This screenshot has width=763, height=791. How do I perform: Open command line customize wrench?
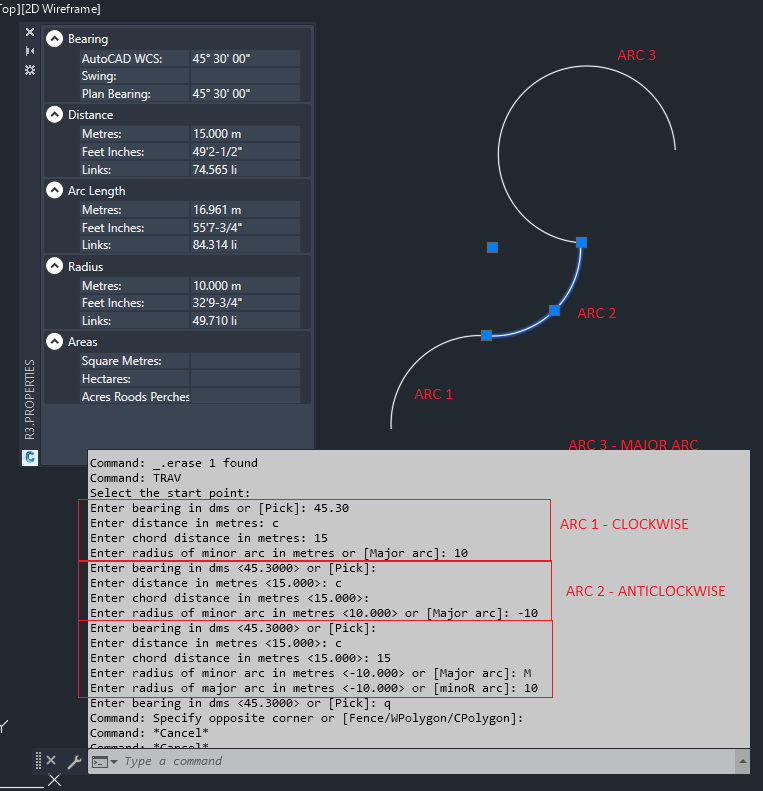(x=74, y=761)
